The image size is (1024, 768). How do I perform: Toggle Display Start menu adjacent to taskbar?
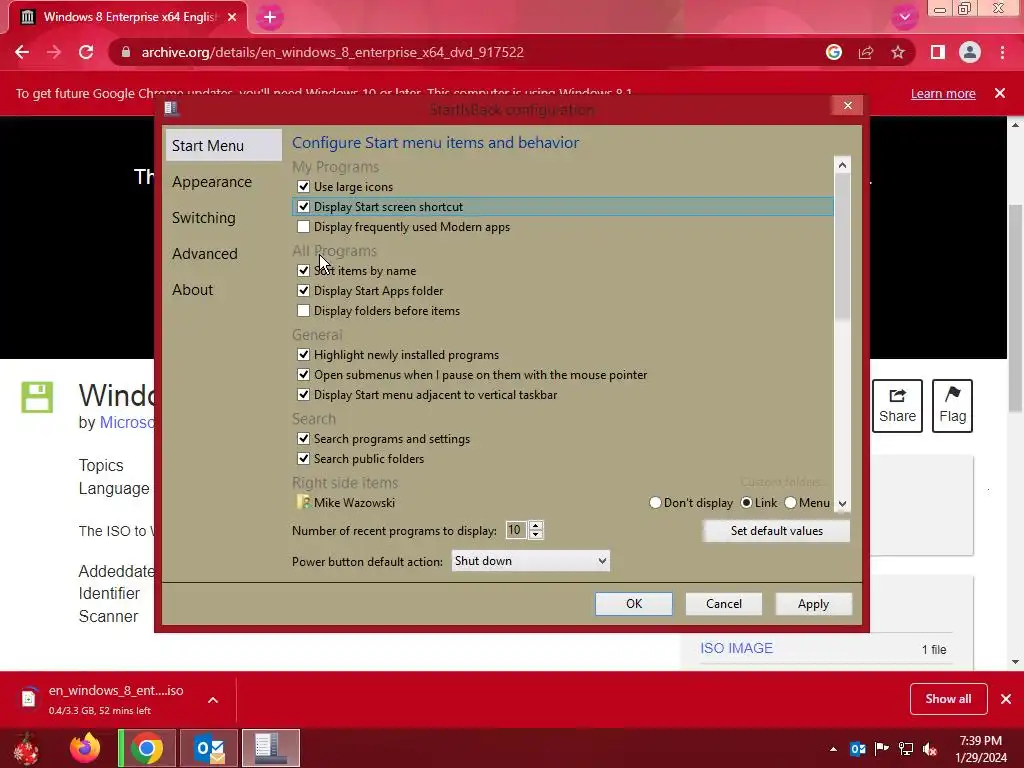(303, 394)
